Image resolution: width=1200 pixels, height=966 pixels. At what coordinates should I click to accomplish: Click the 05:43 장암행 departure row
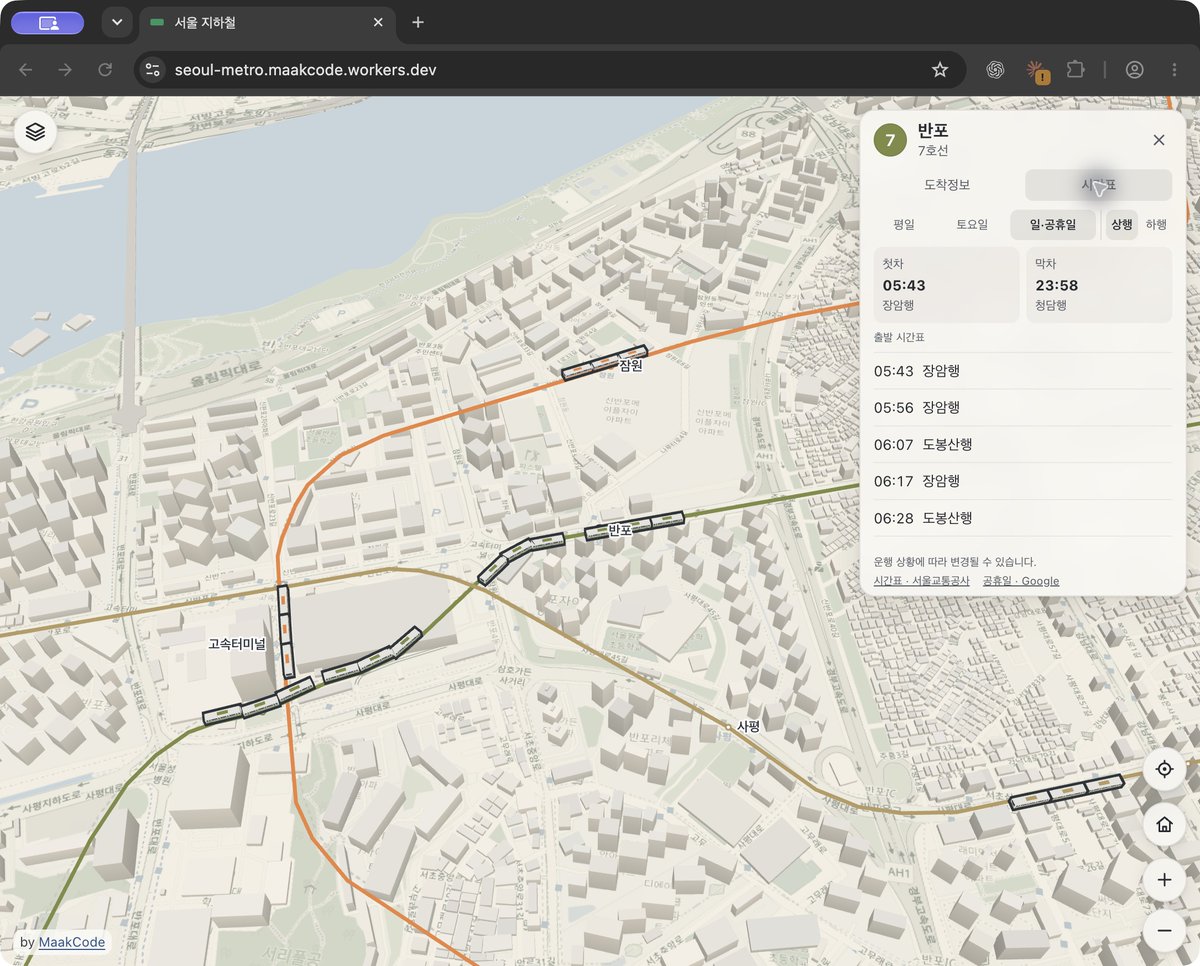(x=1023, y=371)
